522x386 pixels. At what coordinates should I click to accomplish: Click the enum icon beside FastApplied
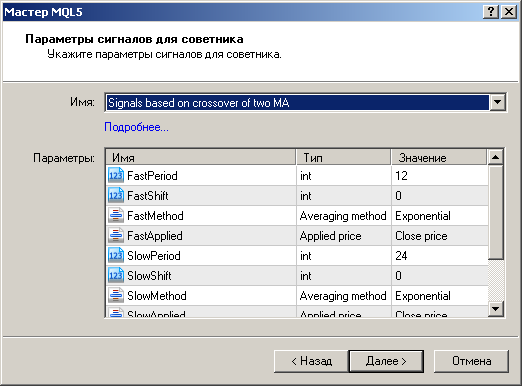click(116, 235)
